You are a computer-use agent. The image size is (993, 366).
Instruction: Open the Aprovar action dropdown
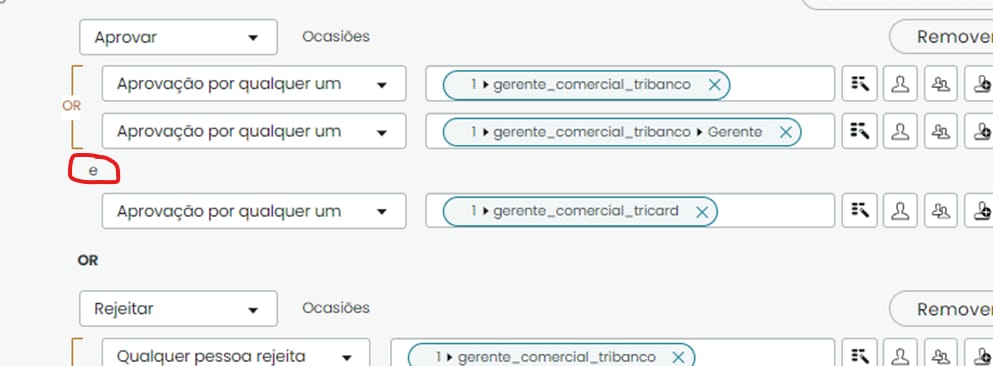pos(178,37)
